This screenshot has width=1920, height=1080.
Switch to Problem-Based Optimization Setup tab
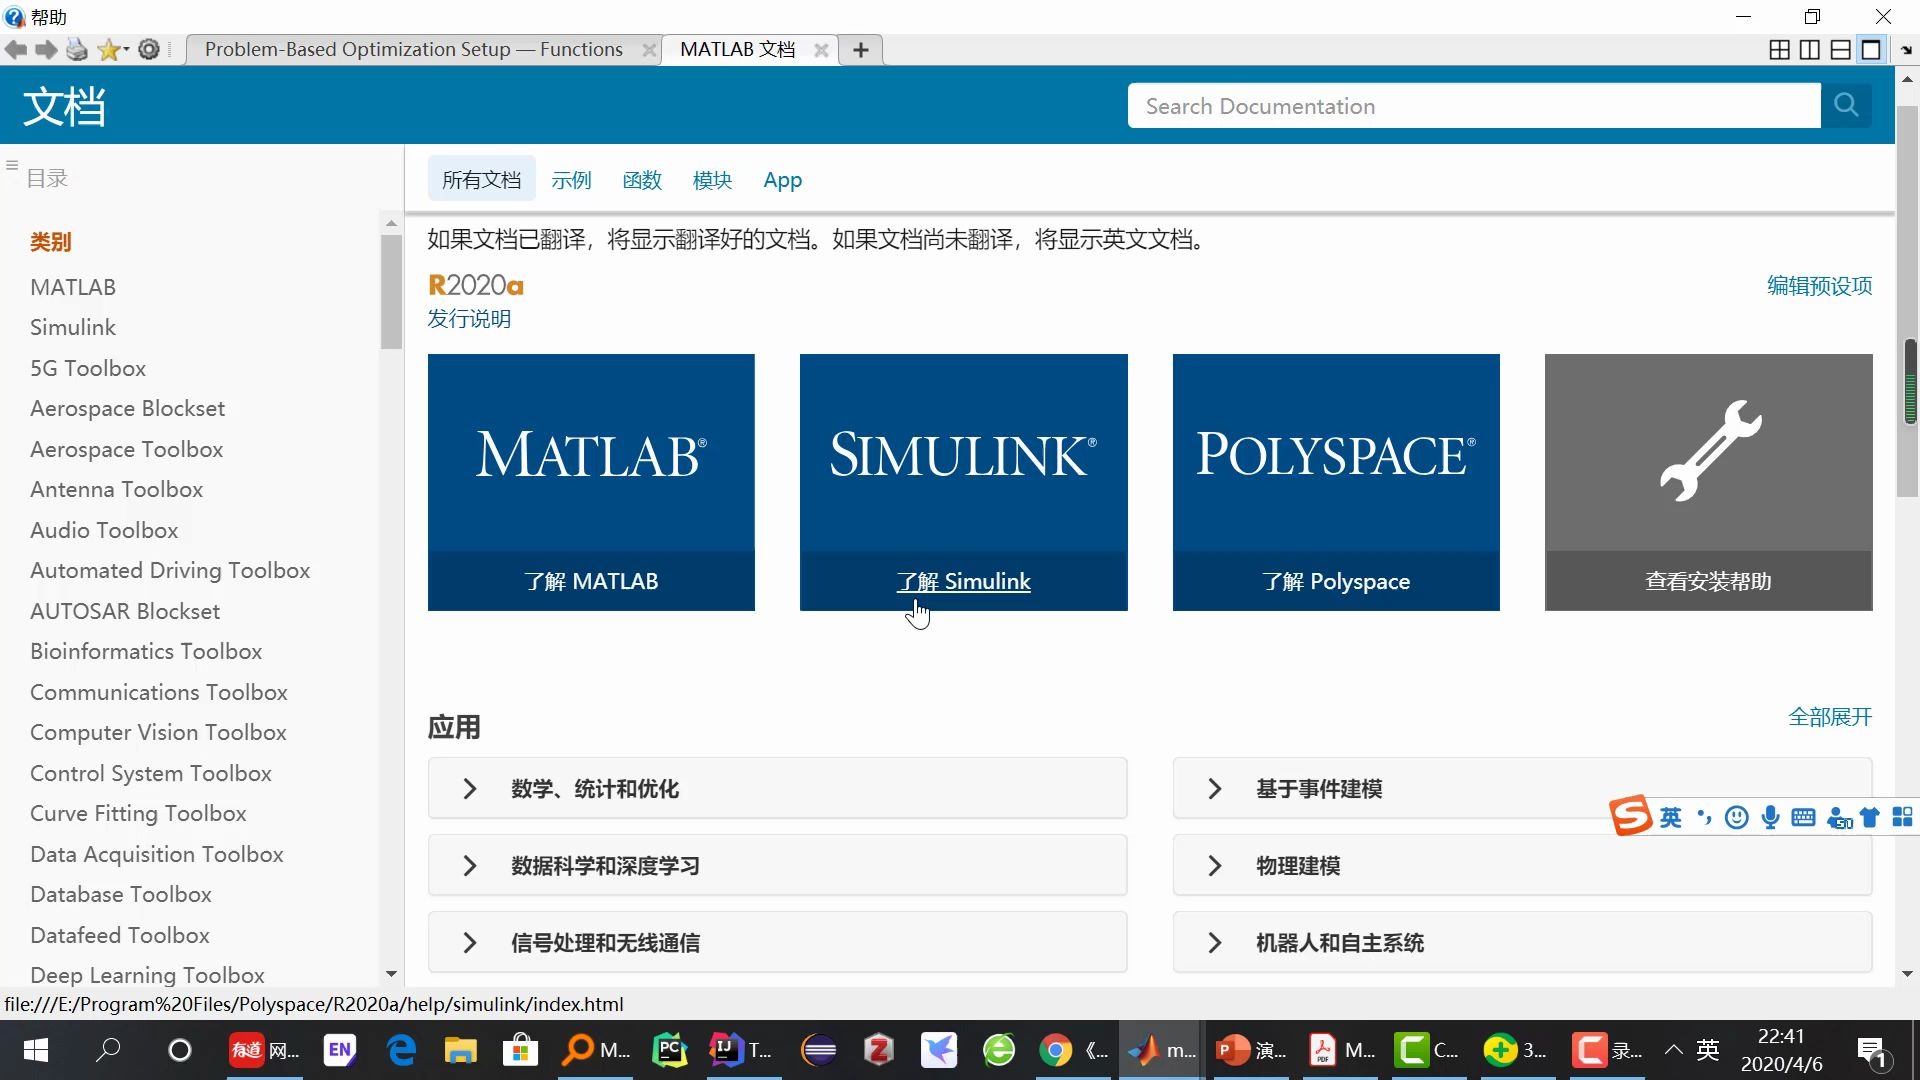[x=414, y=49]
